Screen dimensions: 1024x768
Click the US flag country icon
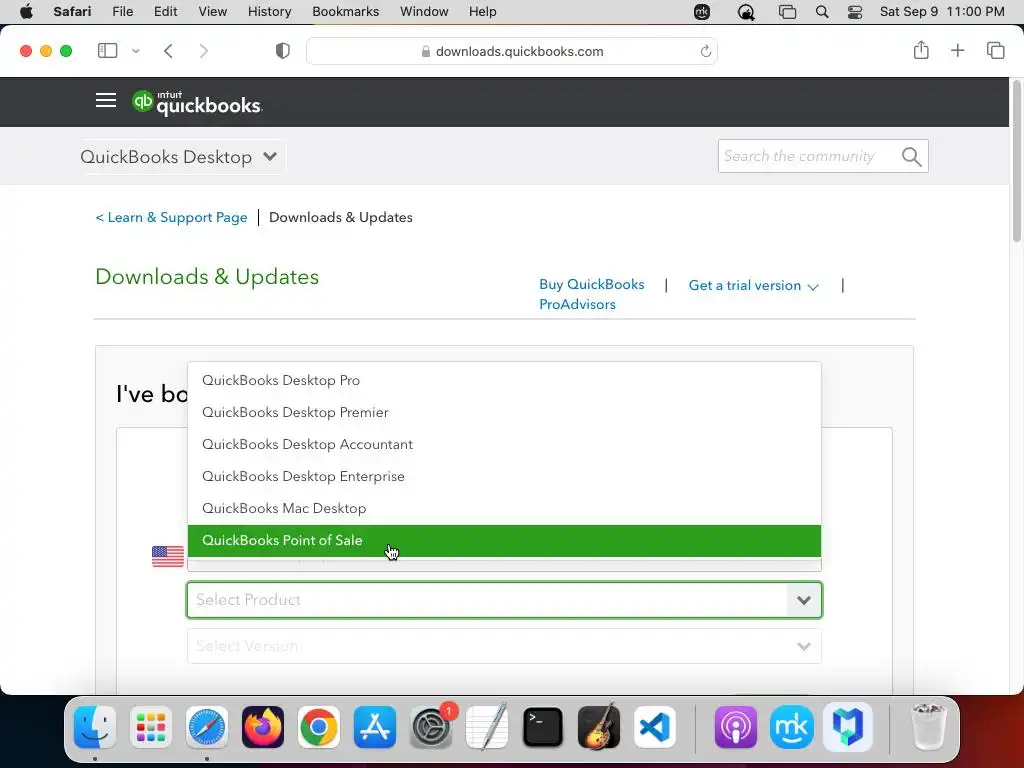pos(168,556)
